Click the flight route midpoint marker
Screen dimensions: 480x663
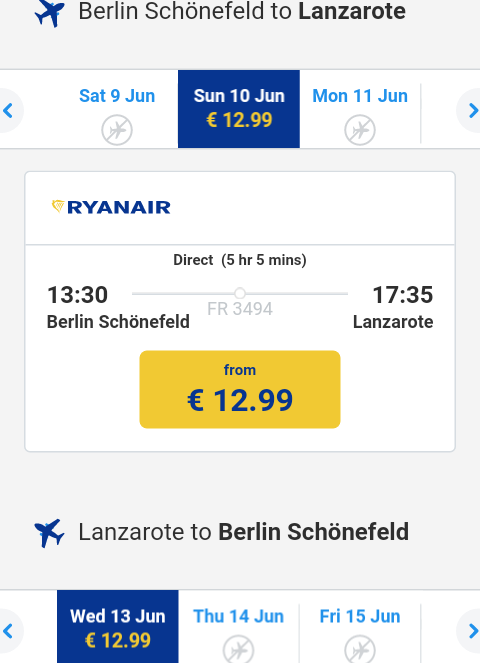click(240, 293)
